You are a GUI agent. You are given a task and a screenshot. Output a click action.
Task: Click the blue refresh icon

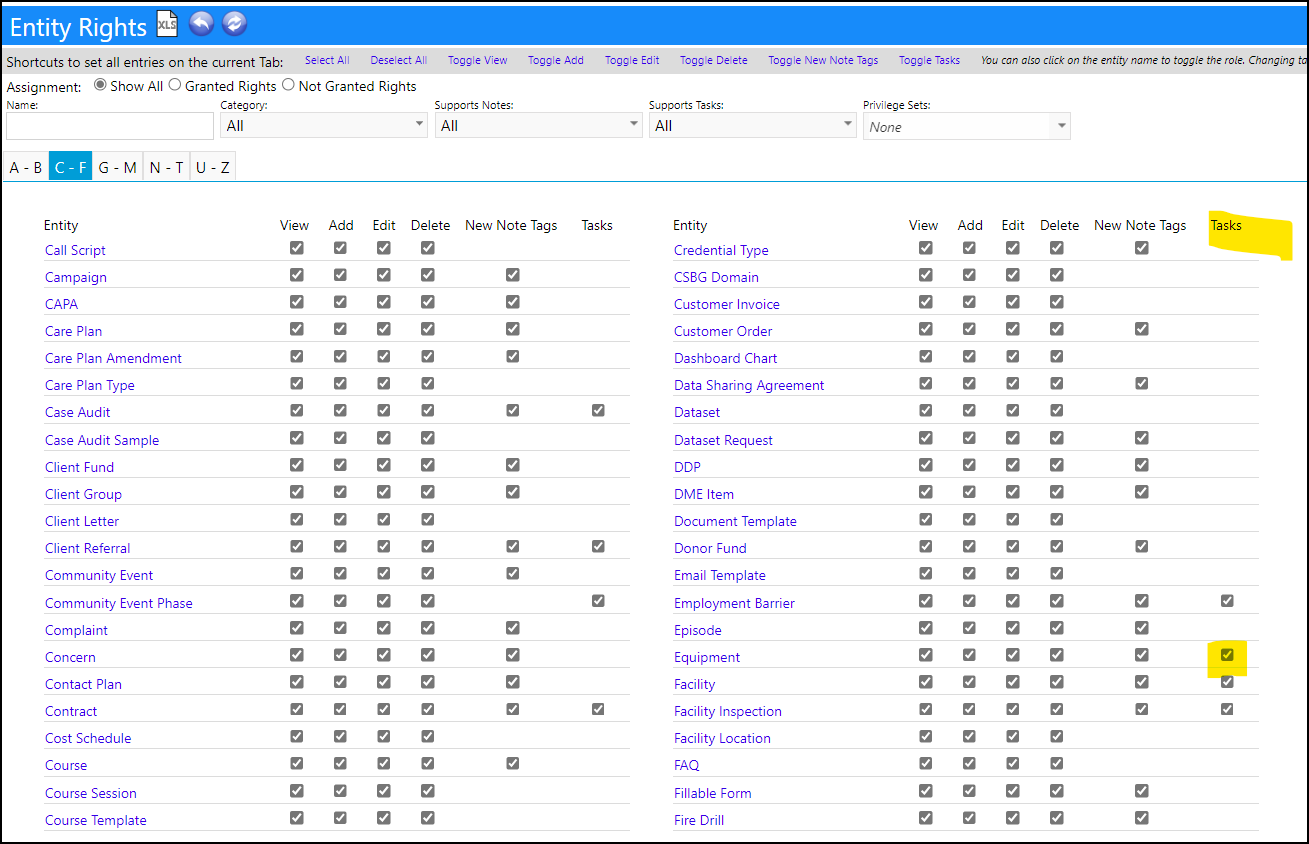[x=235, y=24]
